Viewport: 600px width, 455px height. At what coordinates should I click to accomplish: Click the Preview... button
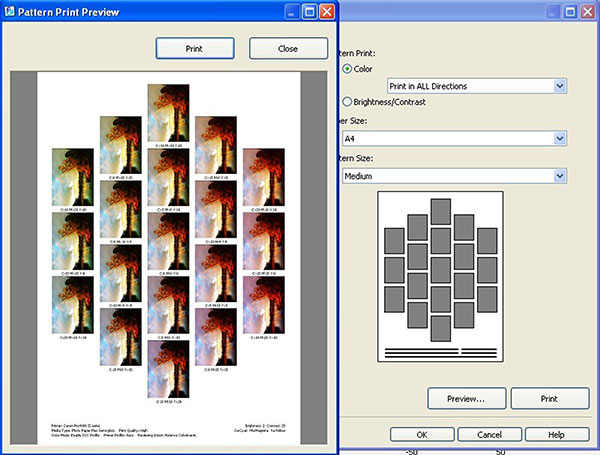click(465, 398)
